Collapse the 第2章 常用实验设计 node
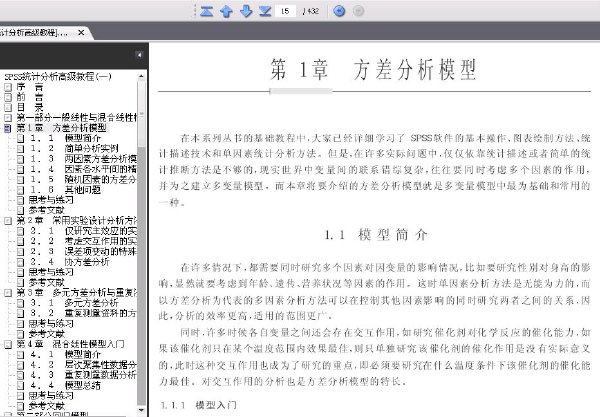Viewport: 600px width, 417px height. click(x=8, y=221)
